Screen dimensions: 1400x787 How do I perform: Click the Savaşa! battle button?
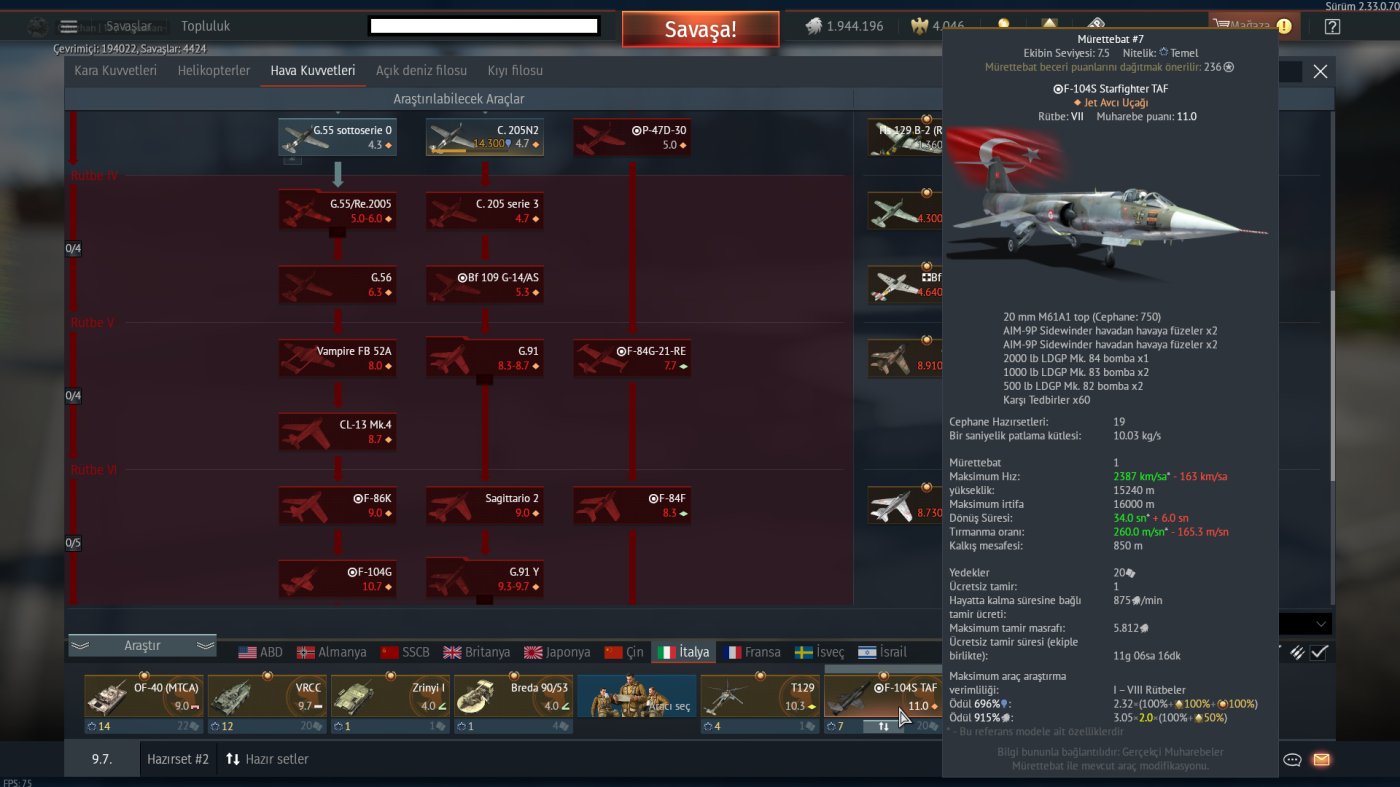coord(700,29)
